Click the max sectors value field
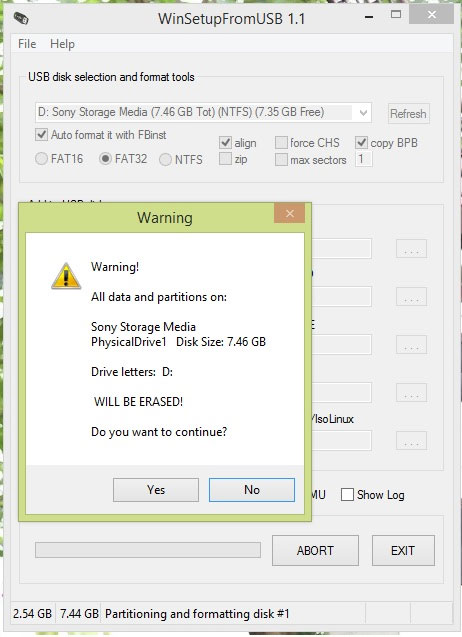This screenshot has width=462, height=637. (364, 159)
